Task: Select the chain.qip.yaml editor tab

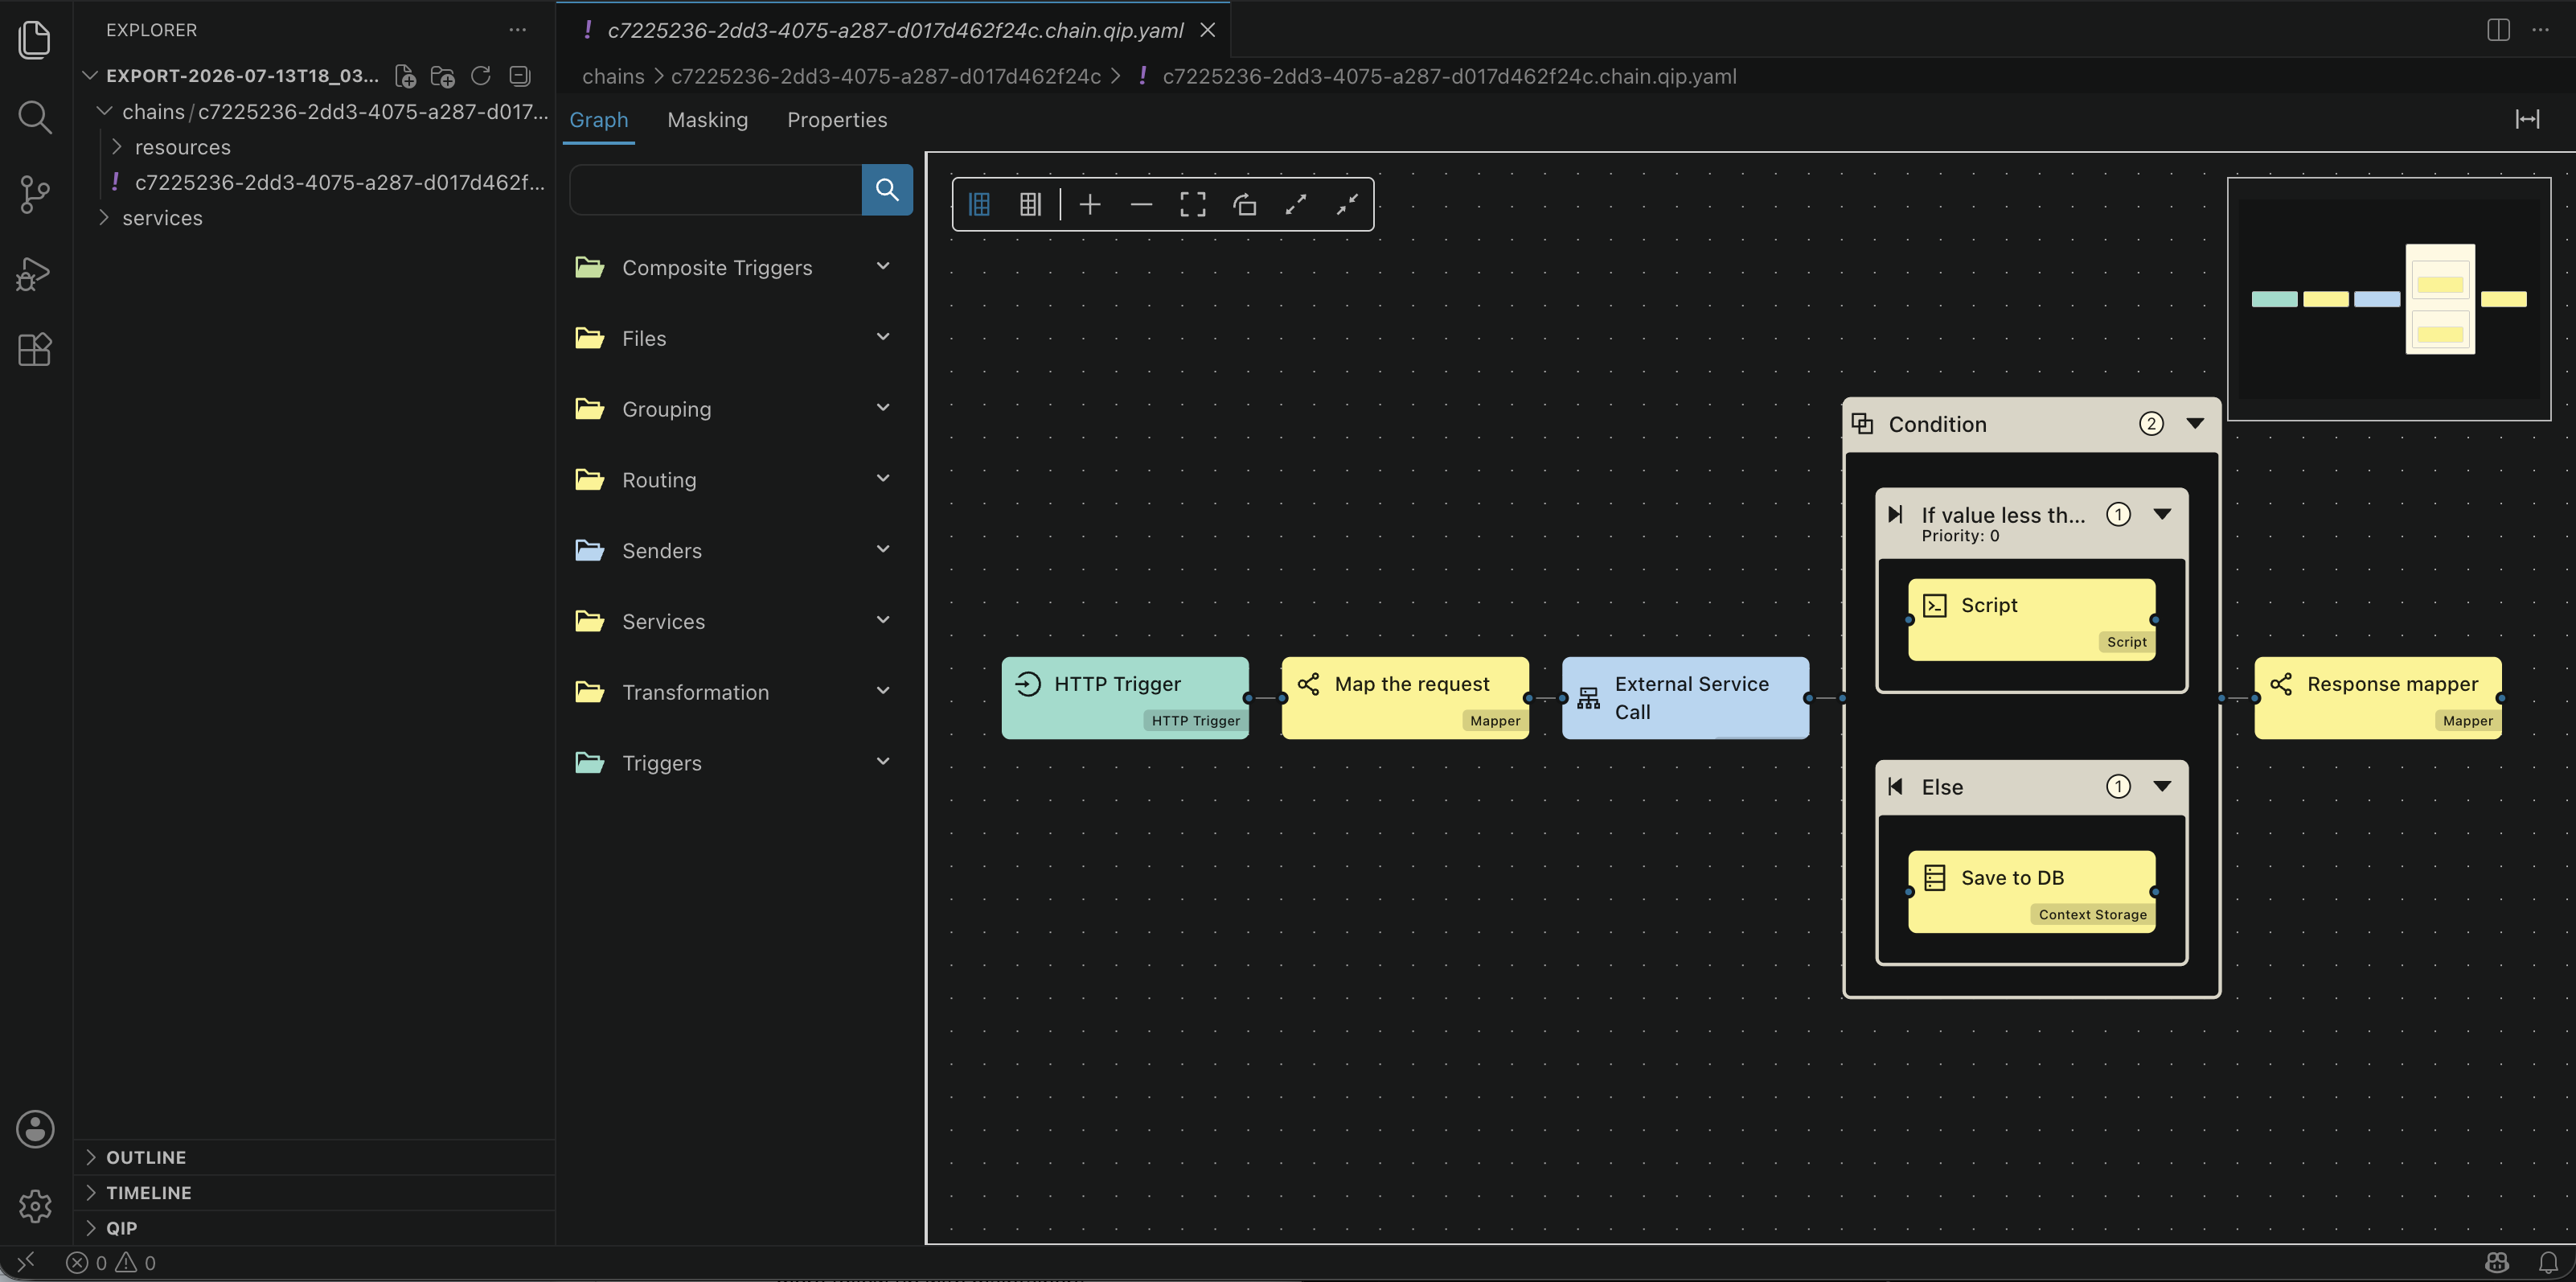Action: (x=894, y=30)
